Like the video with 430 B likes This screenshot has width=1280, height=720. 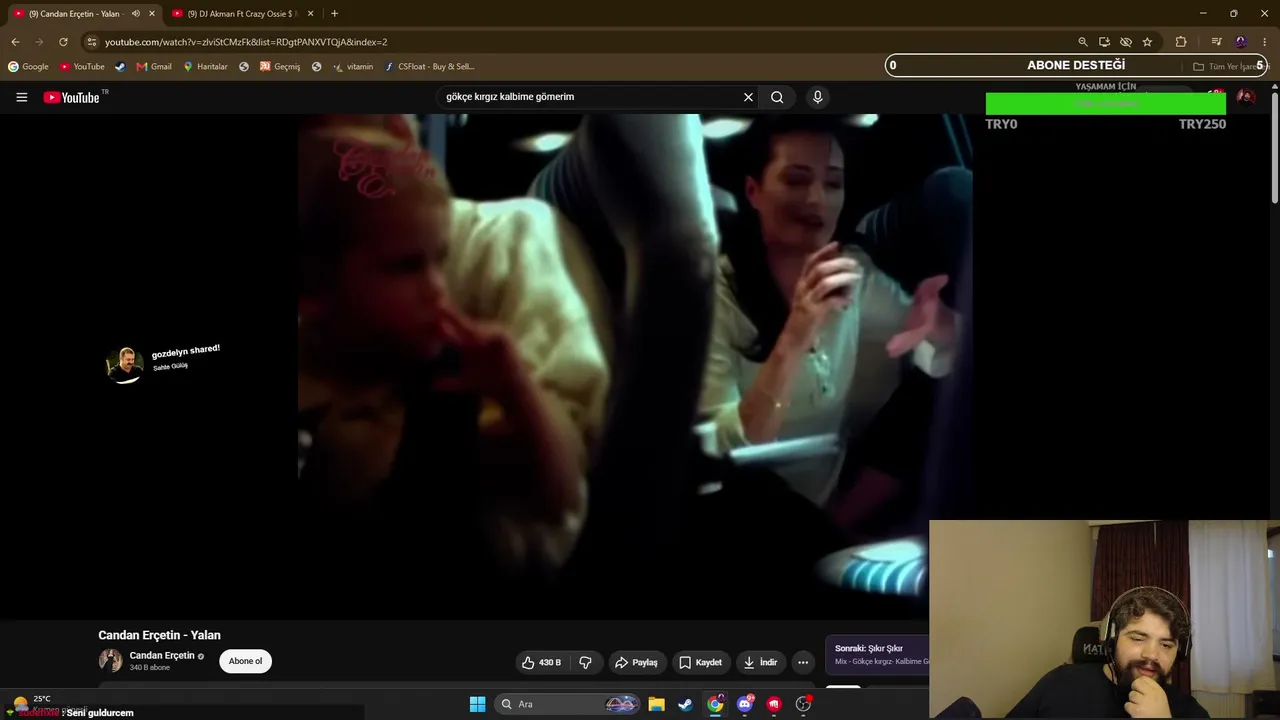(x=541, y=662)
